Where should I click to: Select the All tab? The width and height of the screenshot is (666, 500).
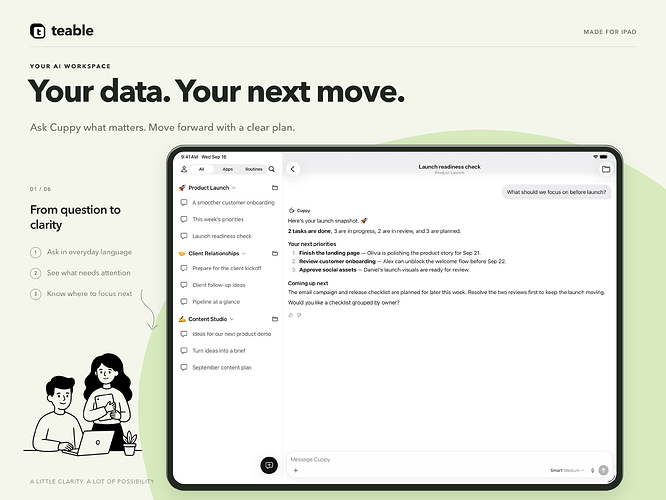click(201, 169)
